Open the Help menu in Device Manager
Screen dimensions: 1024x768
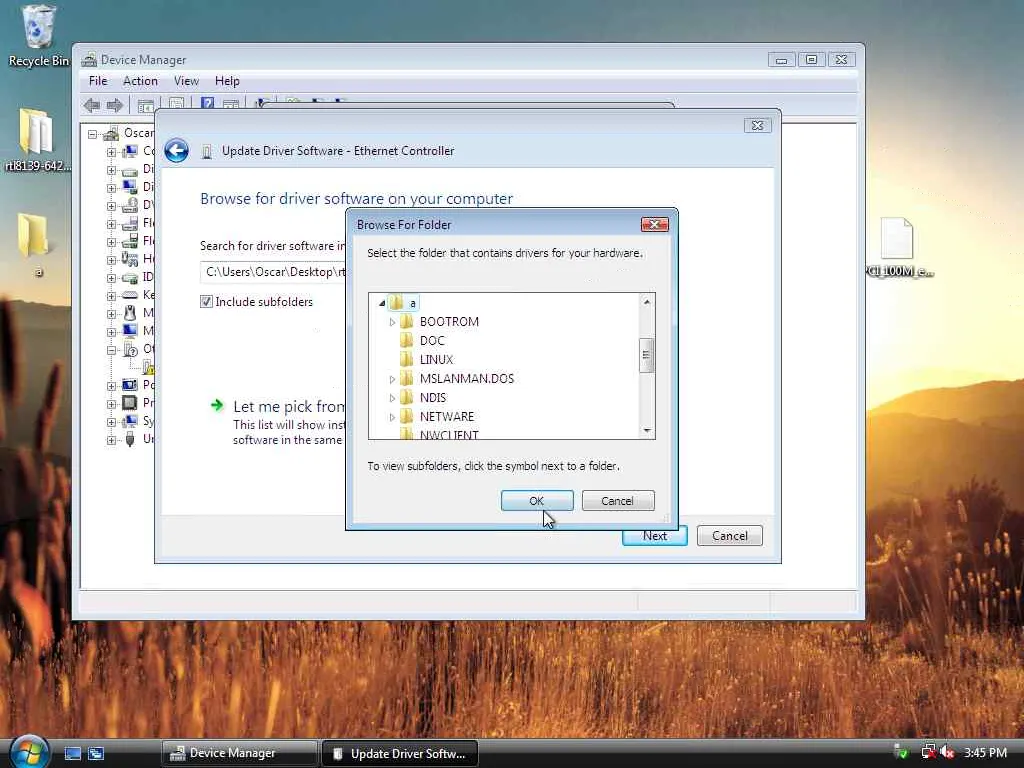pos(227,81)
